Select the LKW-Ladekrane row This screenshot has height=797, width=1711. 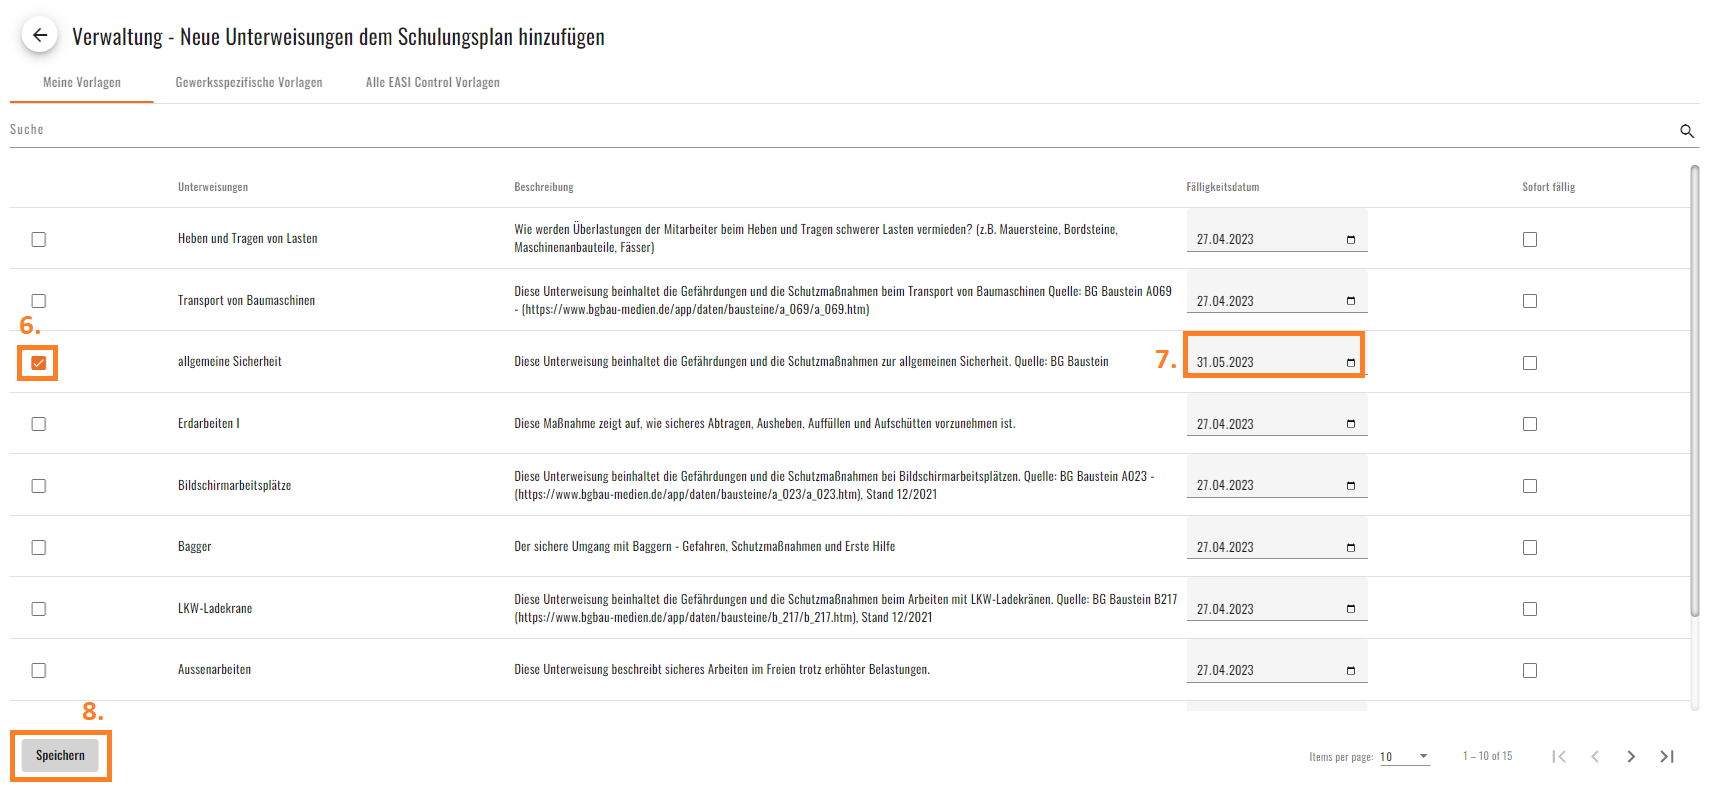coord(39,609)
